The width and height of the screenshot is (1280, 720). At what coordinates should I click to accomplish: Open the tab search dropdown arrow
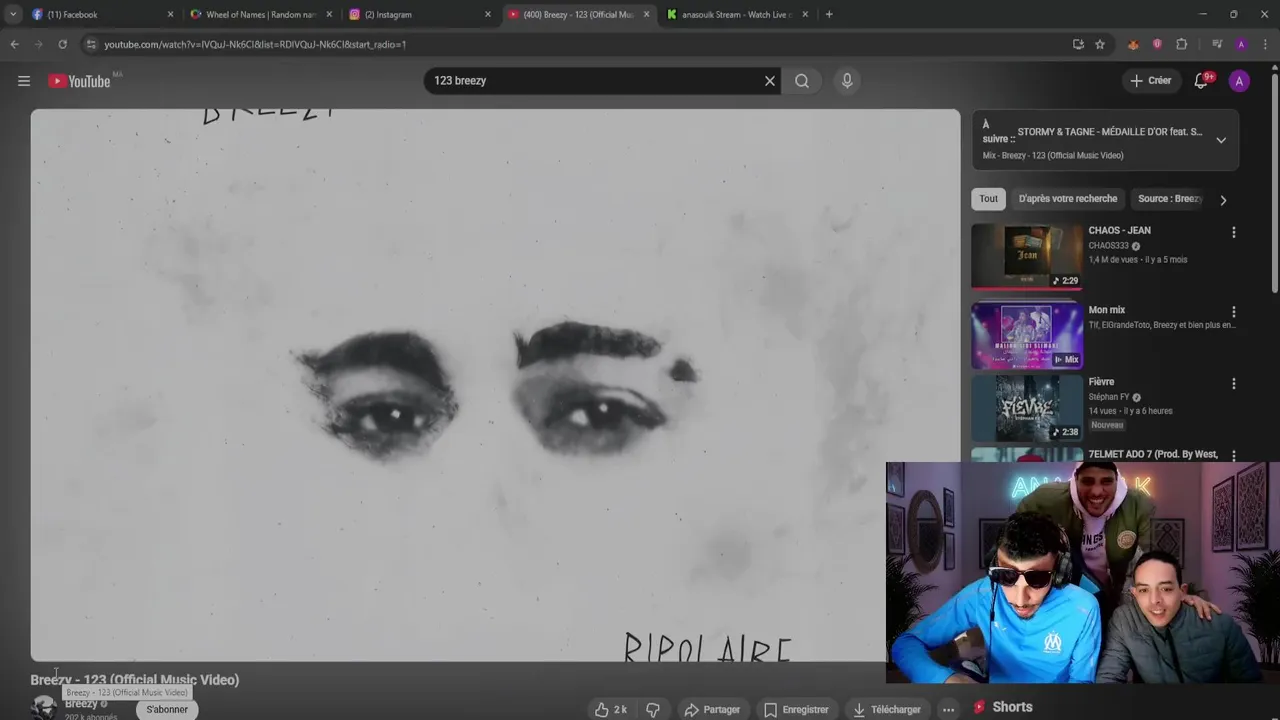[x=12, y=14]
